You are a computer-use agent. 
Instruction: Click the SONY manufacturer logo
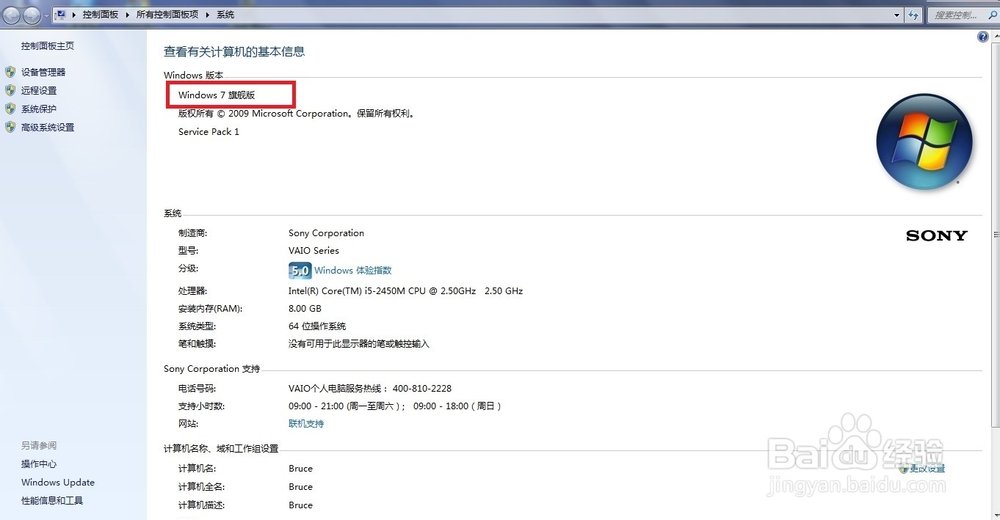[x=937, y=235]
